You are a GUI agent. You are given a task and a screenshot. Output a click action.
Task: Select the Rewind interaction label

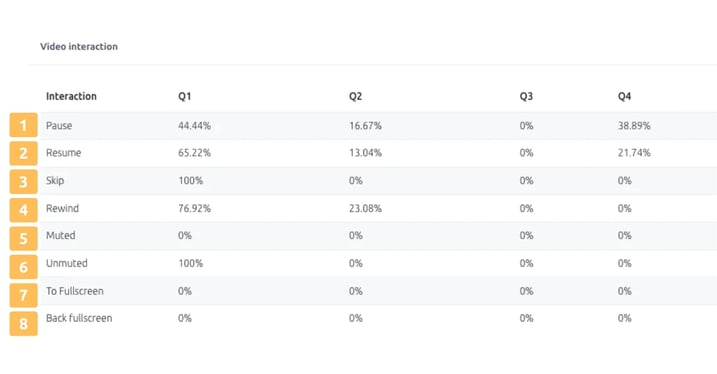[63, 208]
